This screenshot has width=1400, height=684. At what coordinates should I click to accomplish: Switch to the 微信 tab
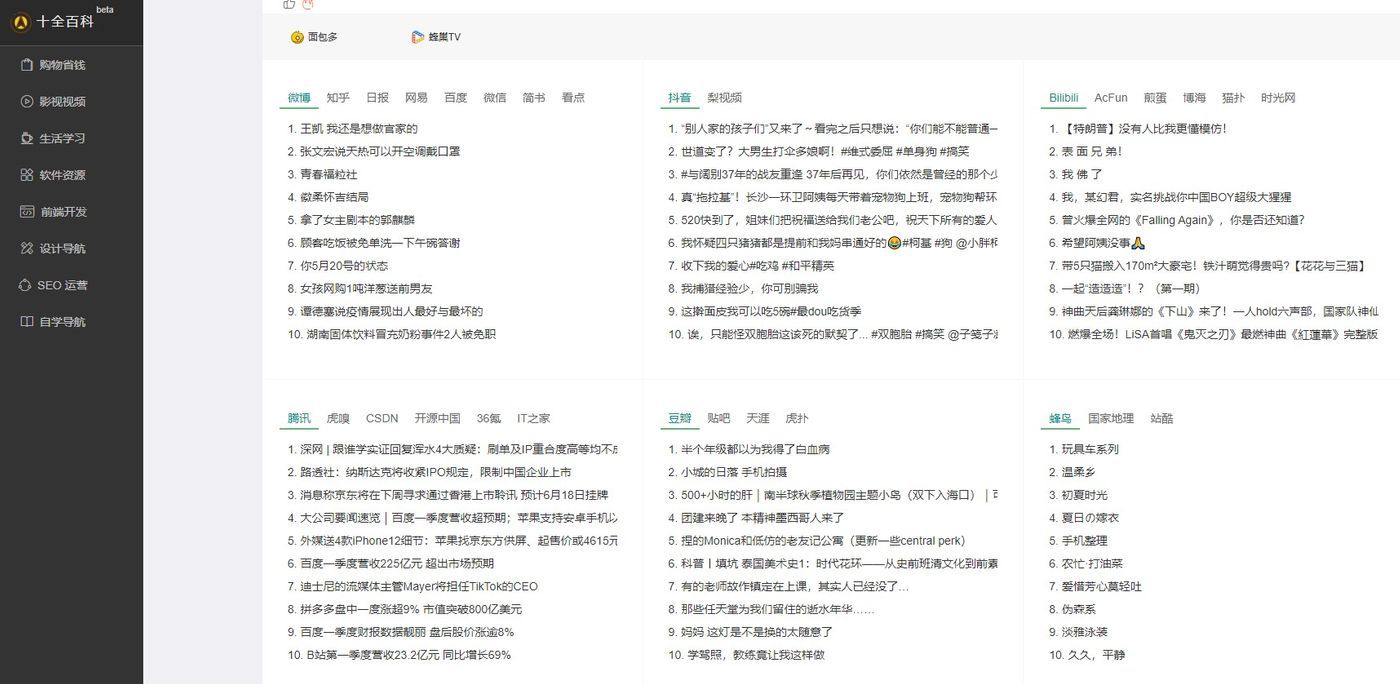[x=495, y=98]
